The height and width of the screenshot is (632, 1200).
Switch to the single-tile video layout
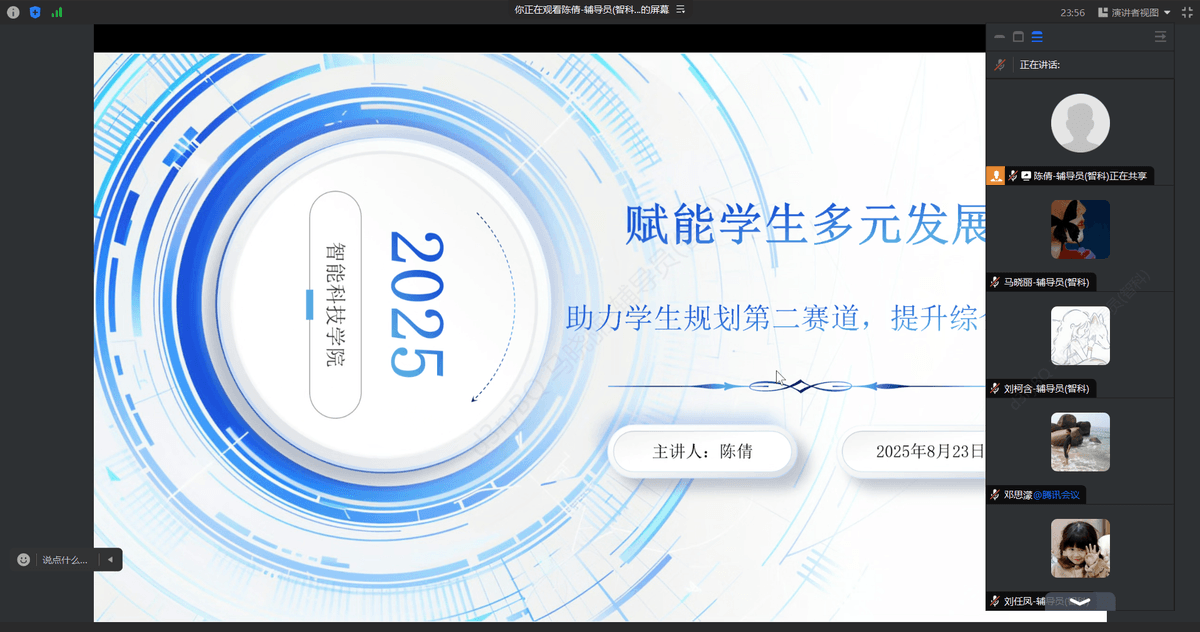pos(1018,37)
